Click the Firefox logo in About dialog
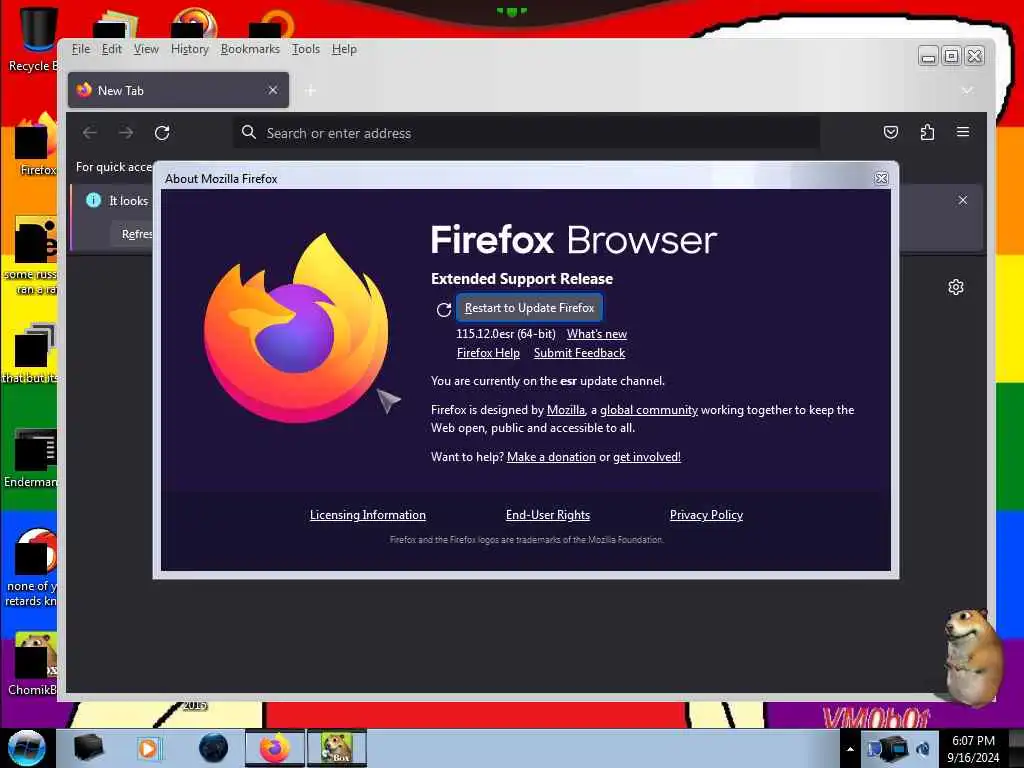 296,328
